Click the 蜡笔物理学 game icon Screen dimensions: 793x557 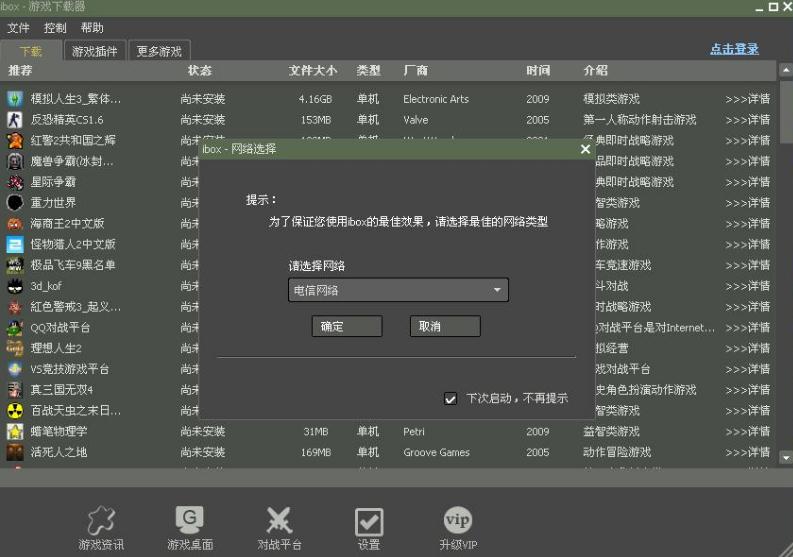tap(15, 432)
